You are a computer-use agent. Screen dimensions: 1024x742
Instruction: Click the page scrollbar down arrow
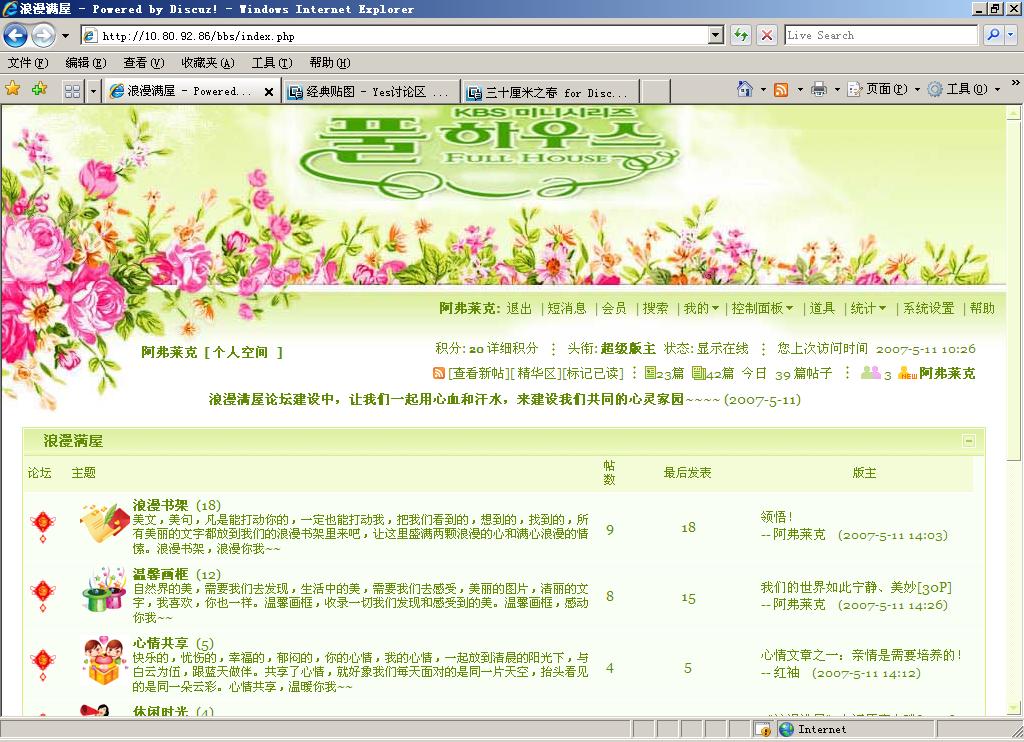coord(1014,708)
